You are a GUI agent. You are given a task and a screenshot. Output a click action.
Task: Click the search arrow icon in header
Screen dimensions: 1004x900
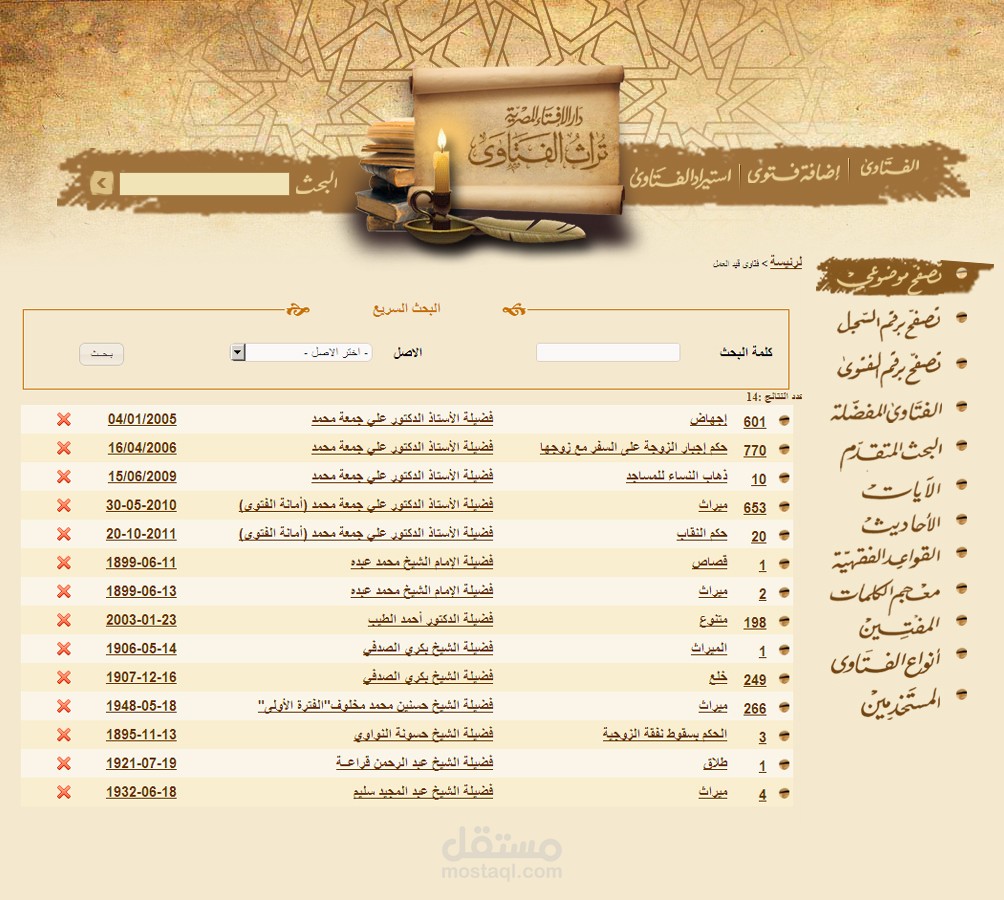pos(101,184)
